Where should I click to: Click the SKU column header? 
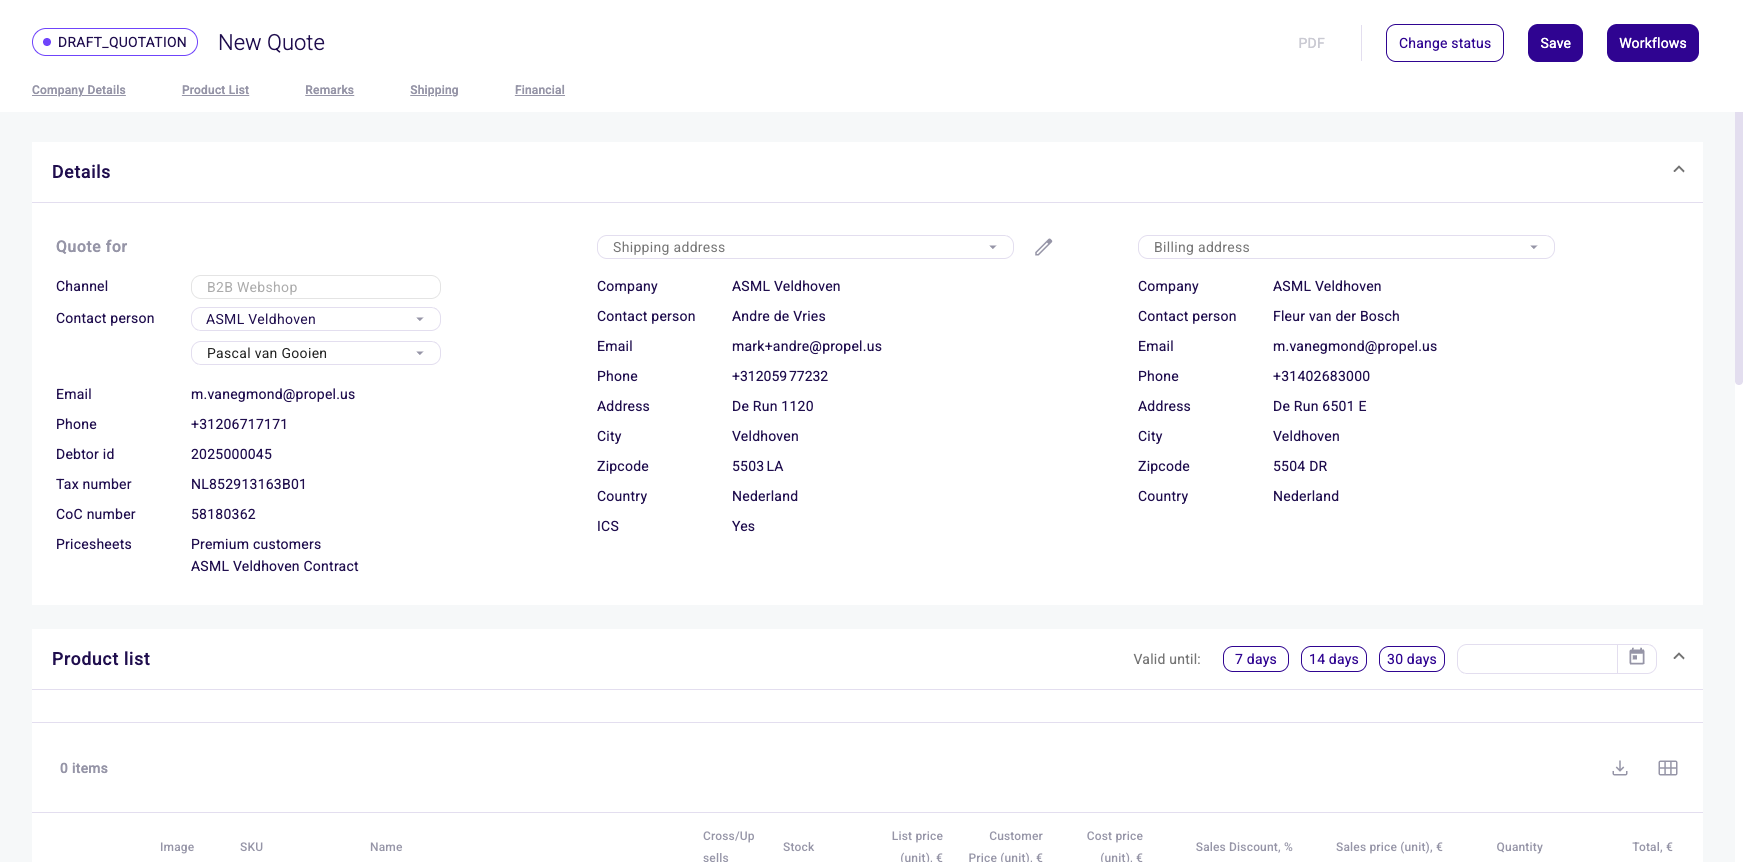252,847
